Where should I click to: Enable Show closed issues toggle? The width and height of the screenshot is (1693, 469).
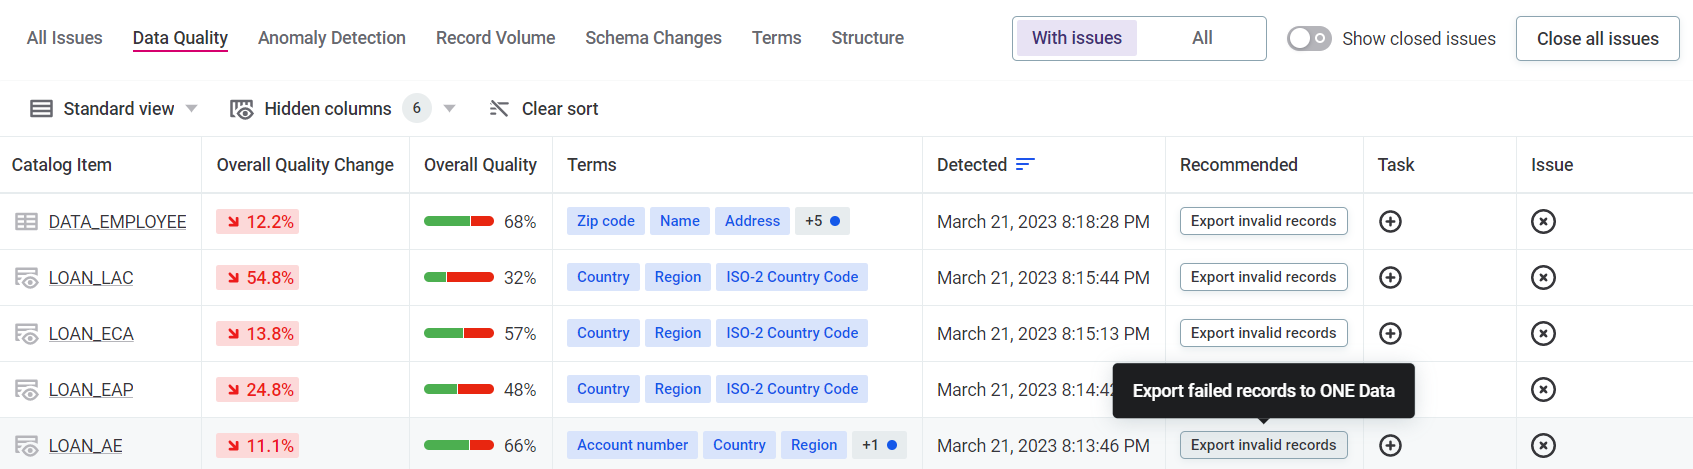coord(1309,39)
